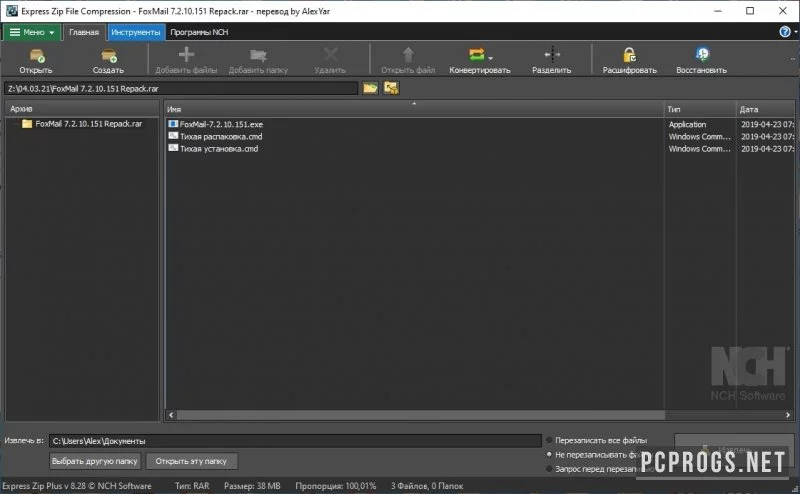This screenshot has height=494, width=800.
Task: Click the Application type cell
Action: click(687, 124)
